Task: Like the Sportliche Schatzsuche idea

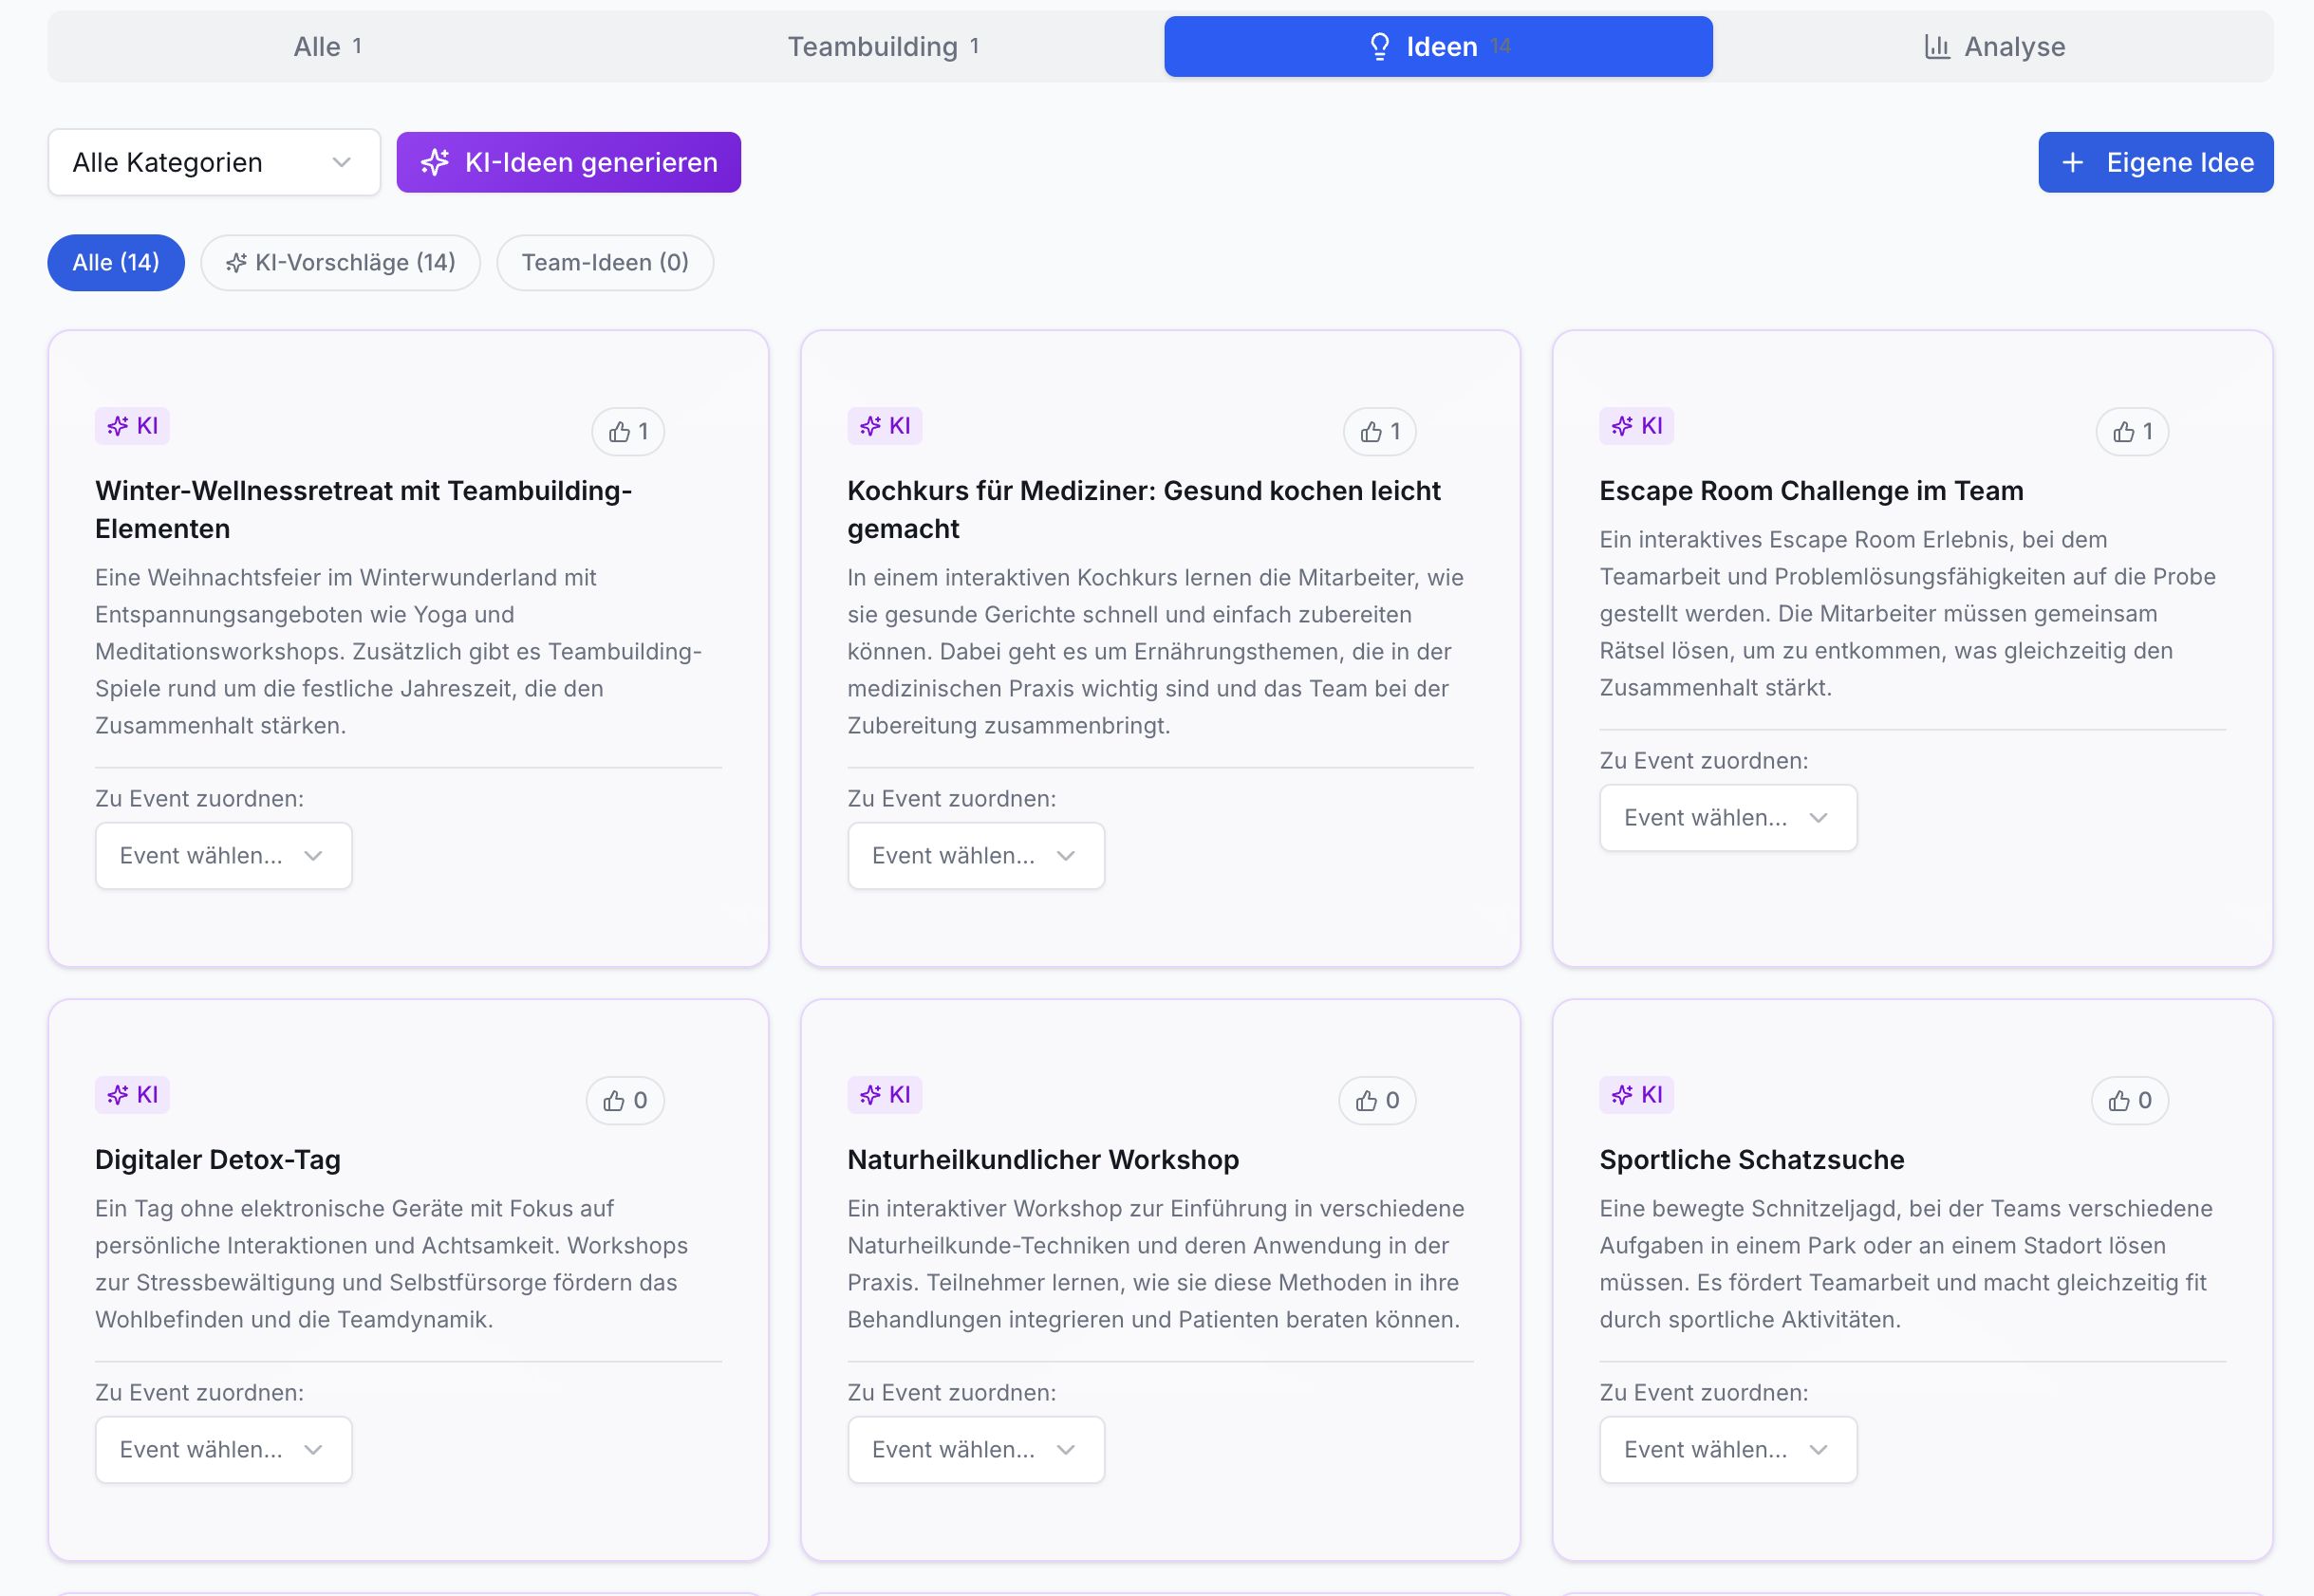Action: pyautogui.click(x=2130, y=1101)
